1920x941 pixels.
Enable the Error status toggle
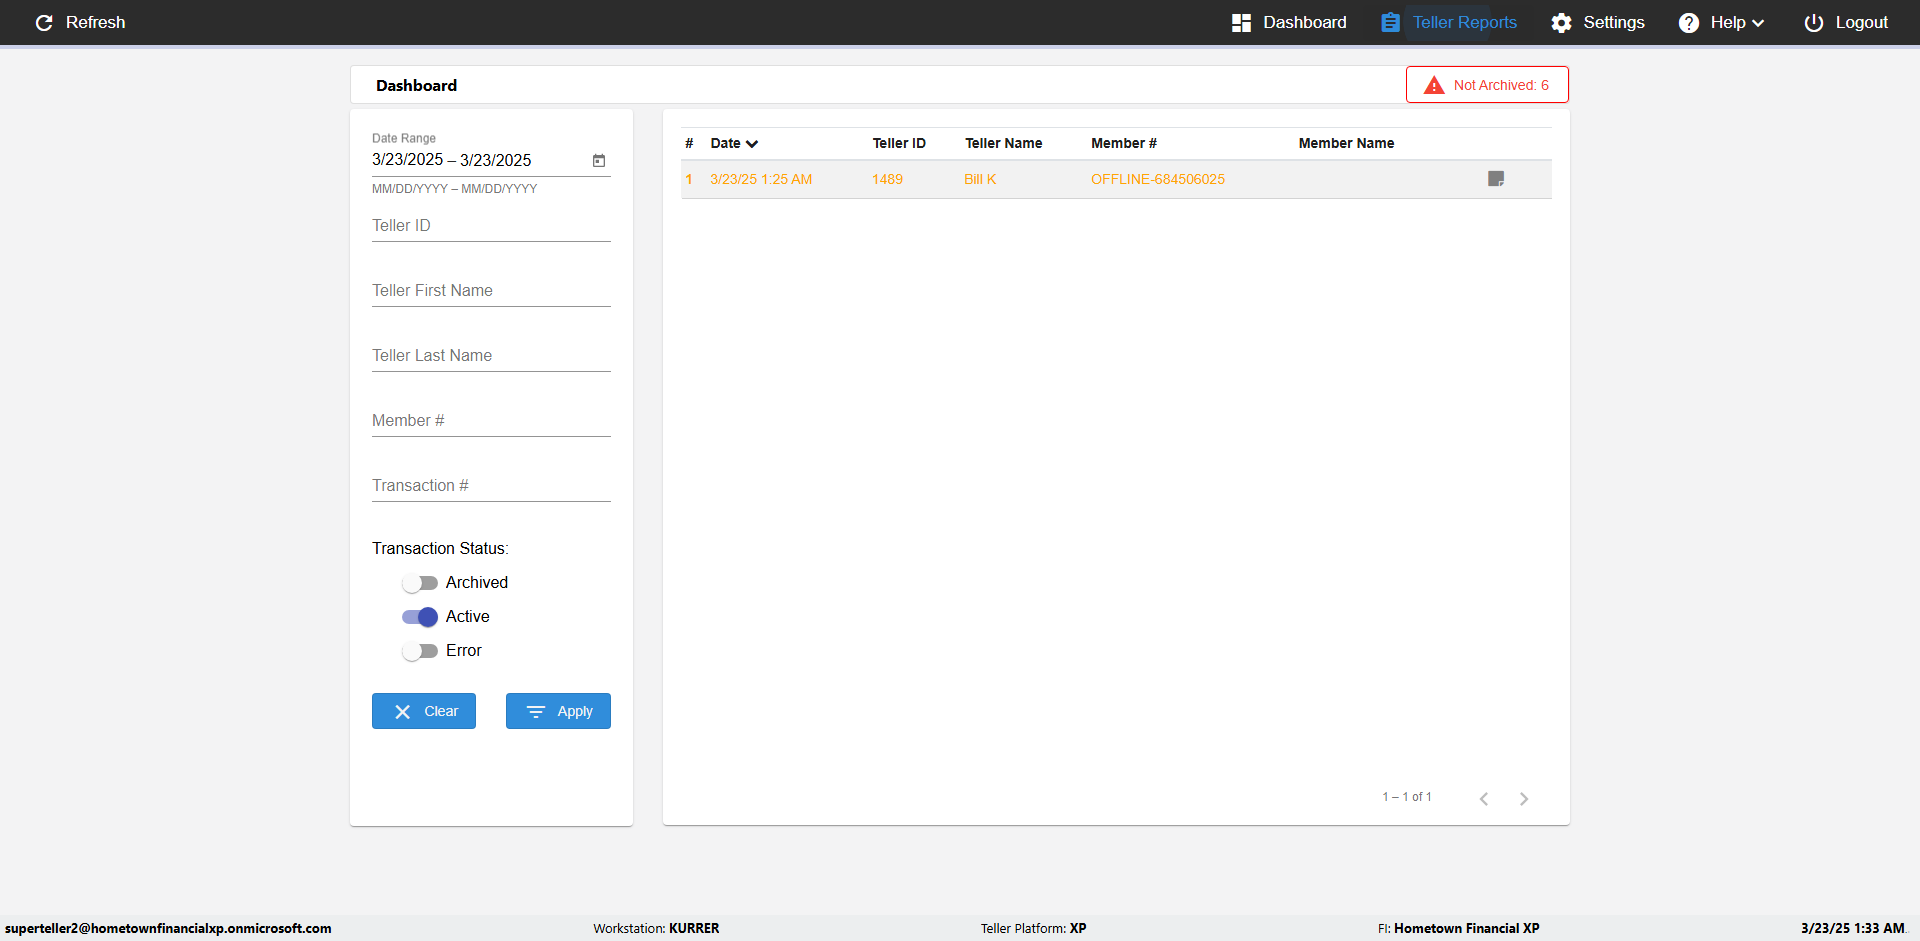tap(420, 651)
